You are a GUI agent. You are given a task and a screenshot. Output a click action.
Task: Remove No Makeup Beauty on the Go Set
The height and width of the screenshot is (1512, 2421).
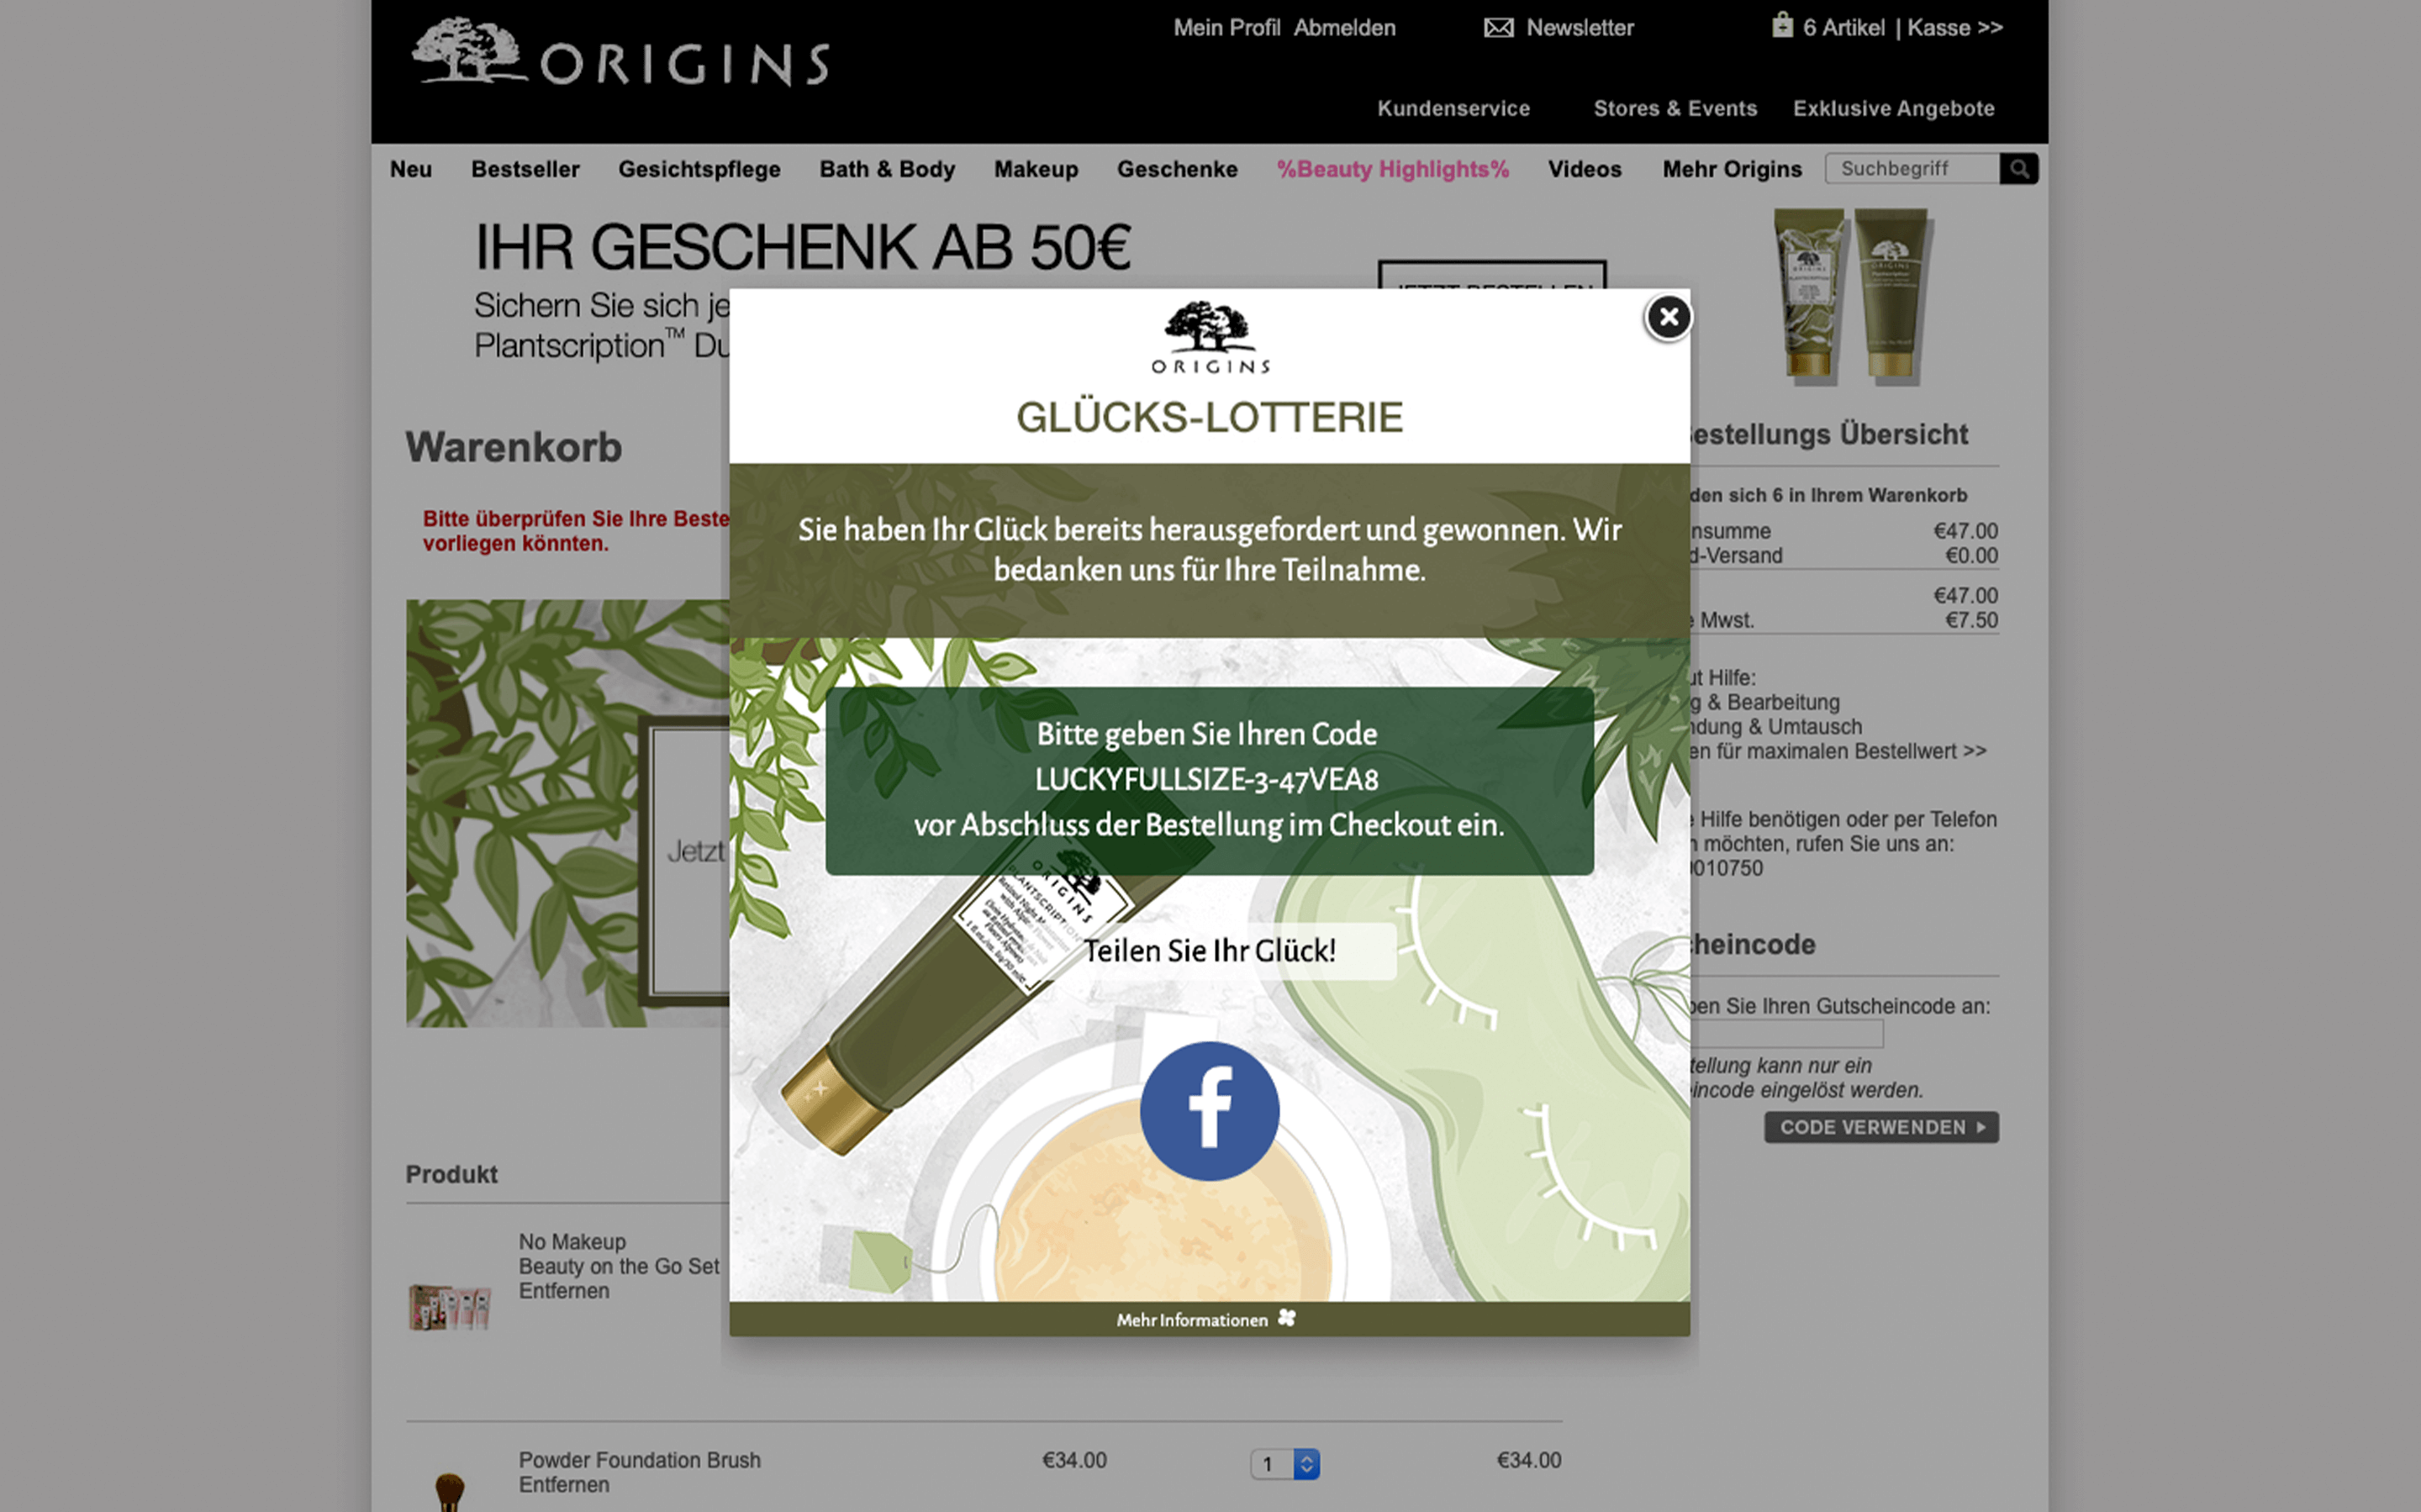coord(563,1291)
